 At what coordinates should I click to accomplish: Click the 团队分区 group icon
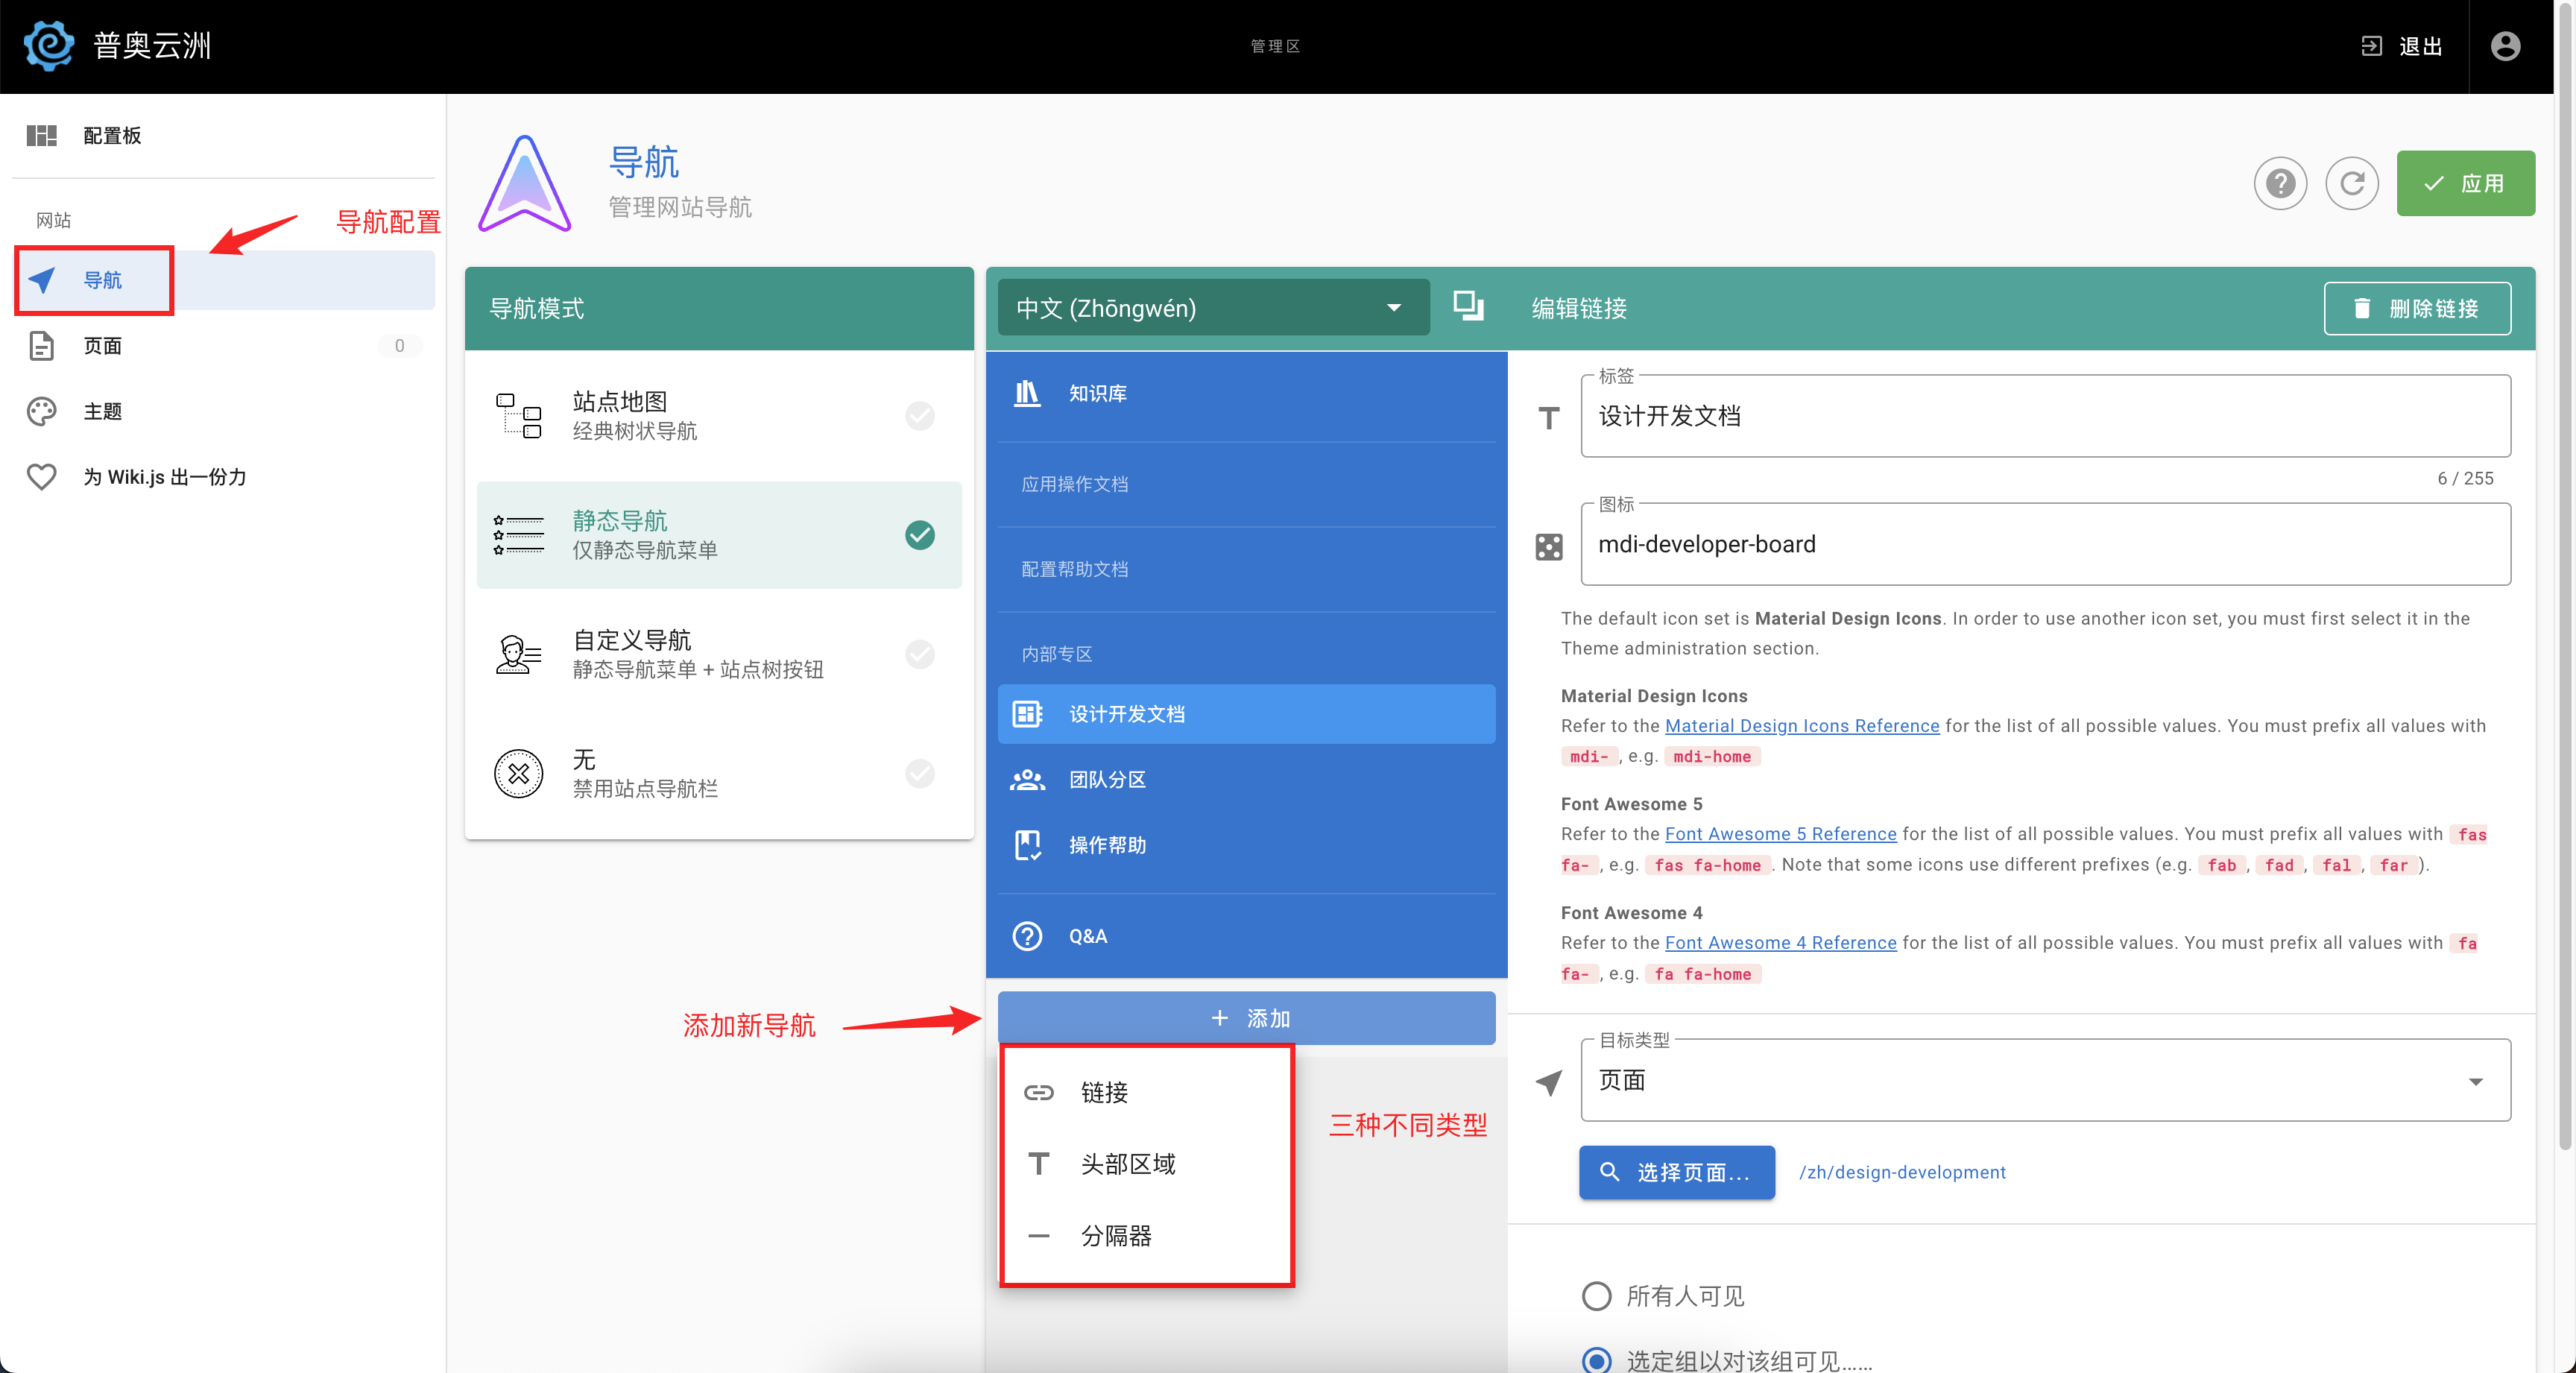point(1027,779)
